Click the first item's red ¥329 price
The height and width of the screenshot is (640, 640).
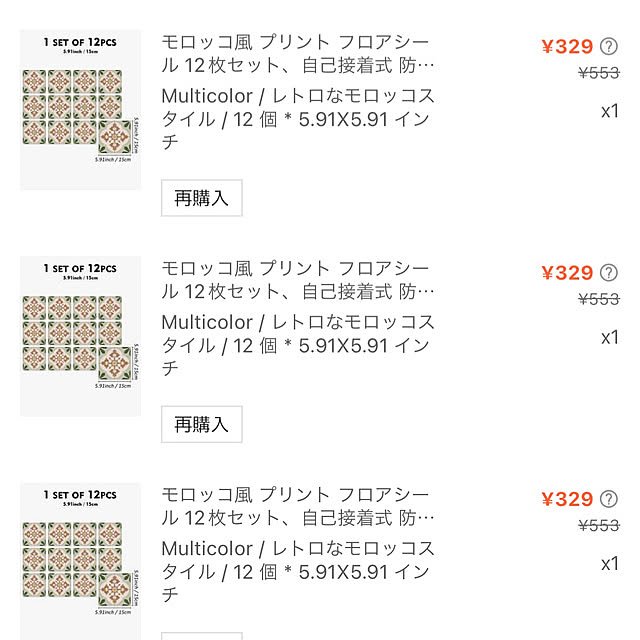coord(567,47)
